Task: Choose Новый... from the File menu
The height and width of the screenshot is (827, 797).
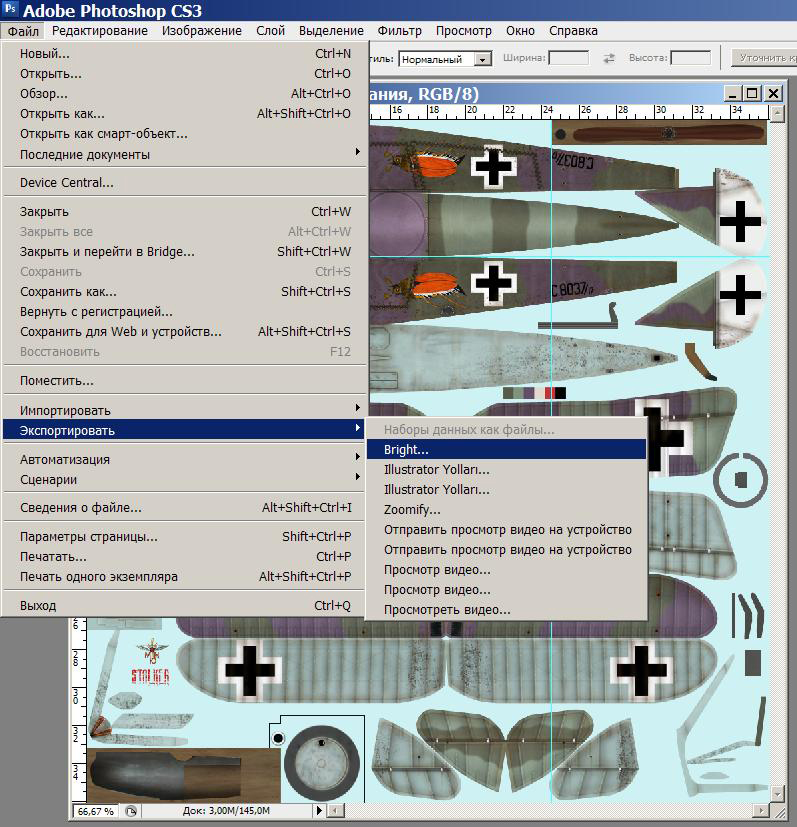Action: click(x=185, y=54)
